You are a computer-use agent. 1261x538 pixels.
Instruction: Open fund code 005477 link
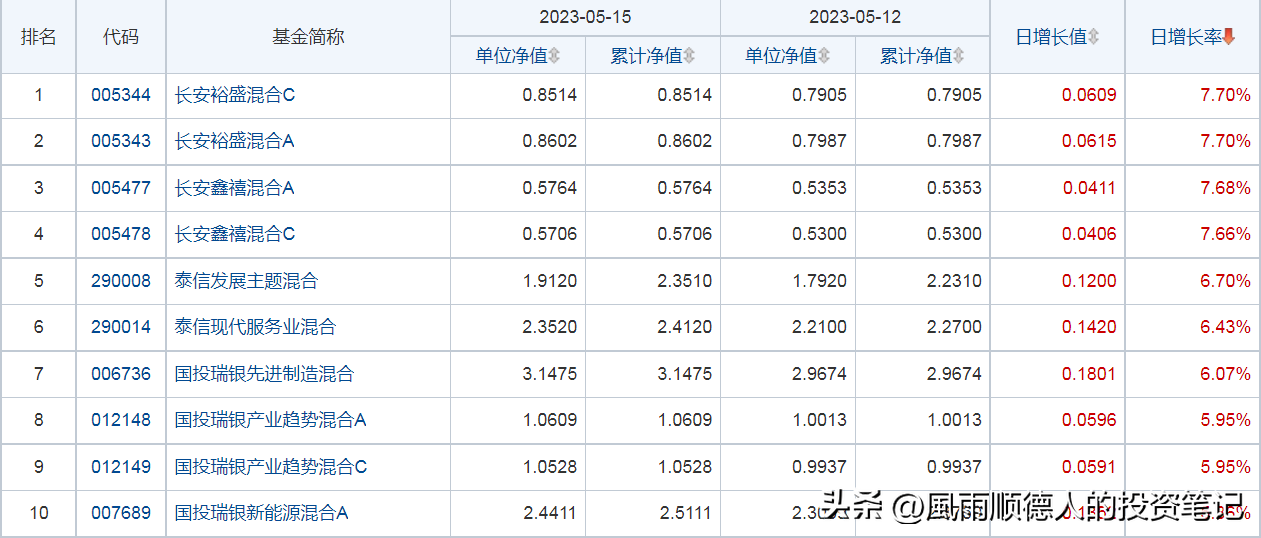(x=121, y=188)
